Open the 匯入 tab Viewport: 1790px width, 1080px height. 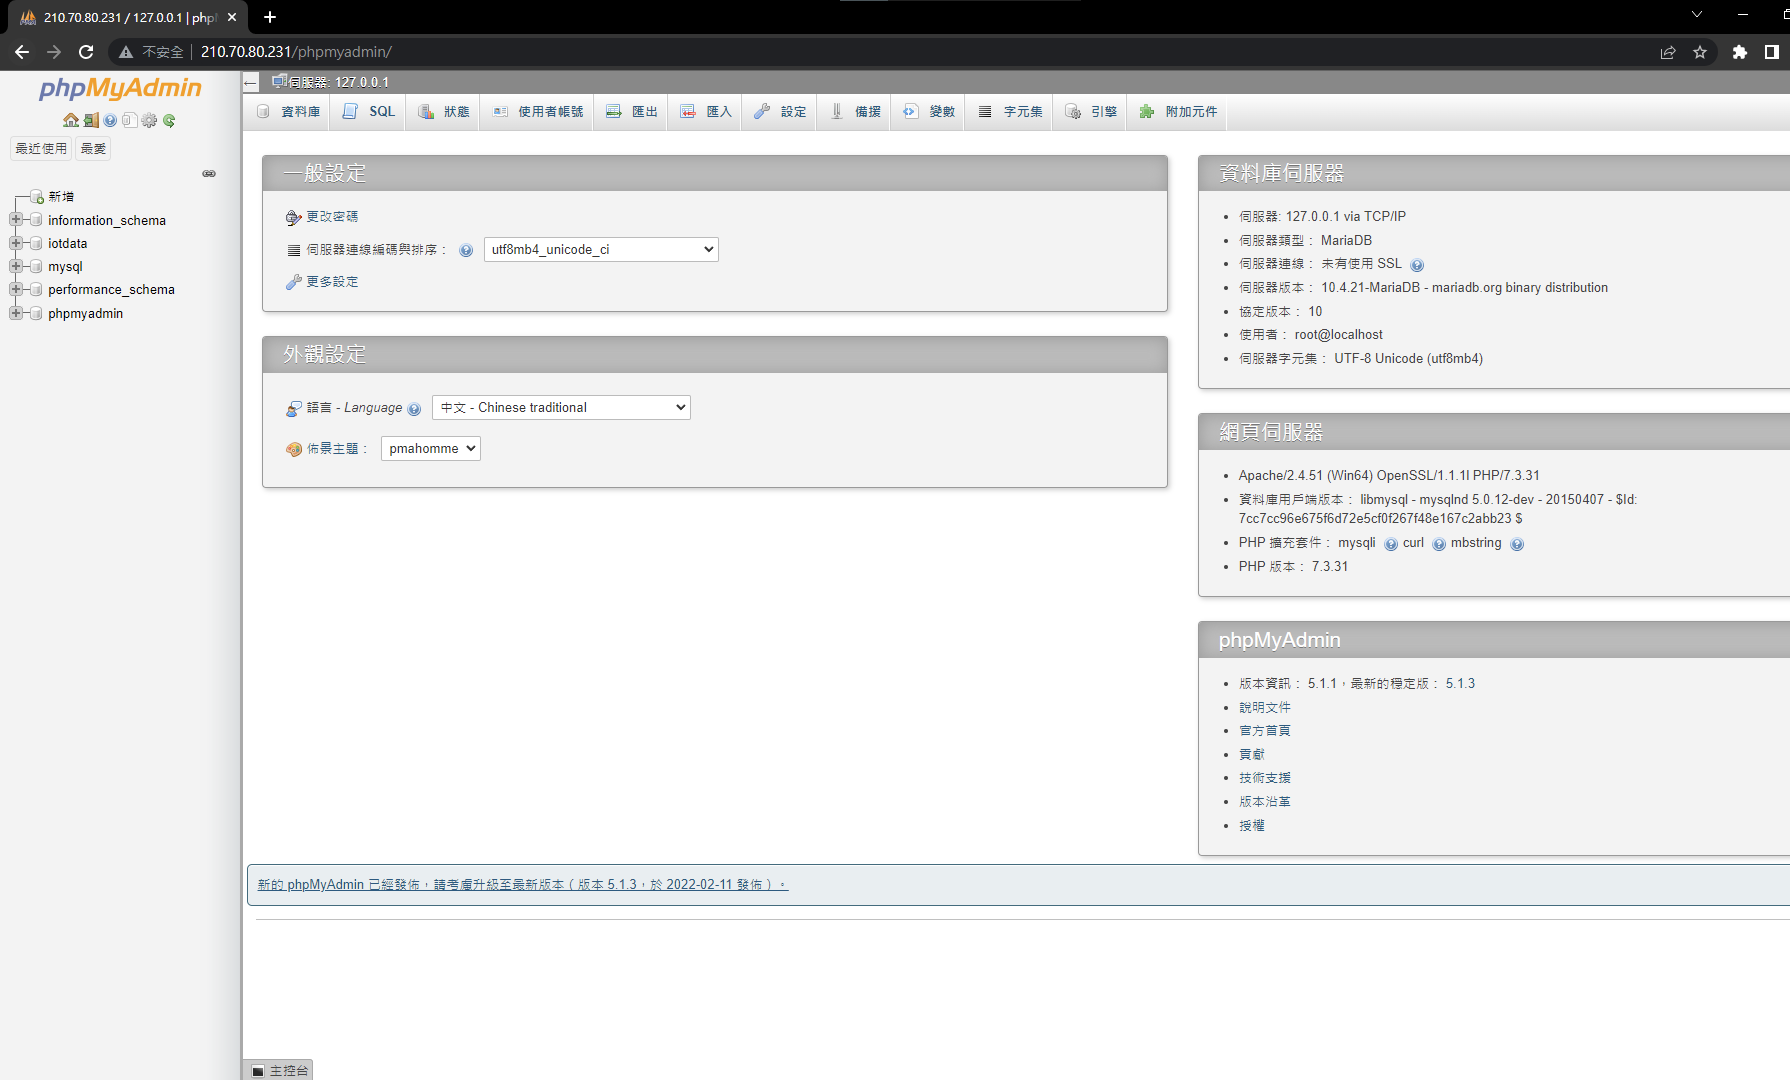(x=706, y=112)
